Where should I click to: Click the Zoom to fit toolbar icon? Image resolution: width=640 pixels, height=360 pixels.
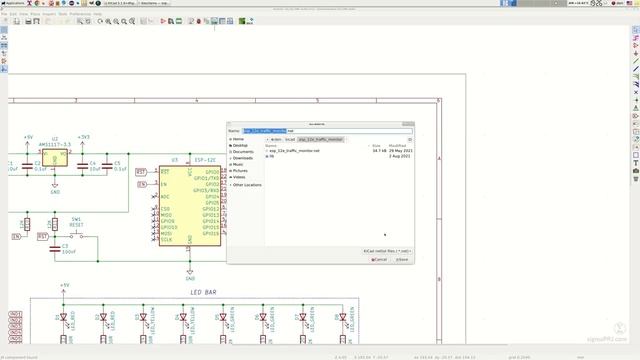124,21
